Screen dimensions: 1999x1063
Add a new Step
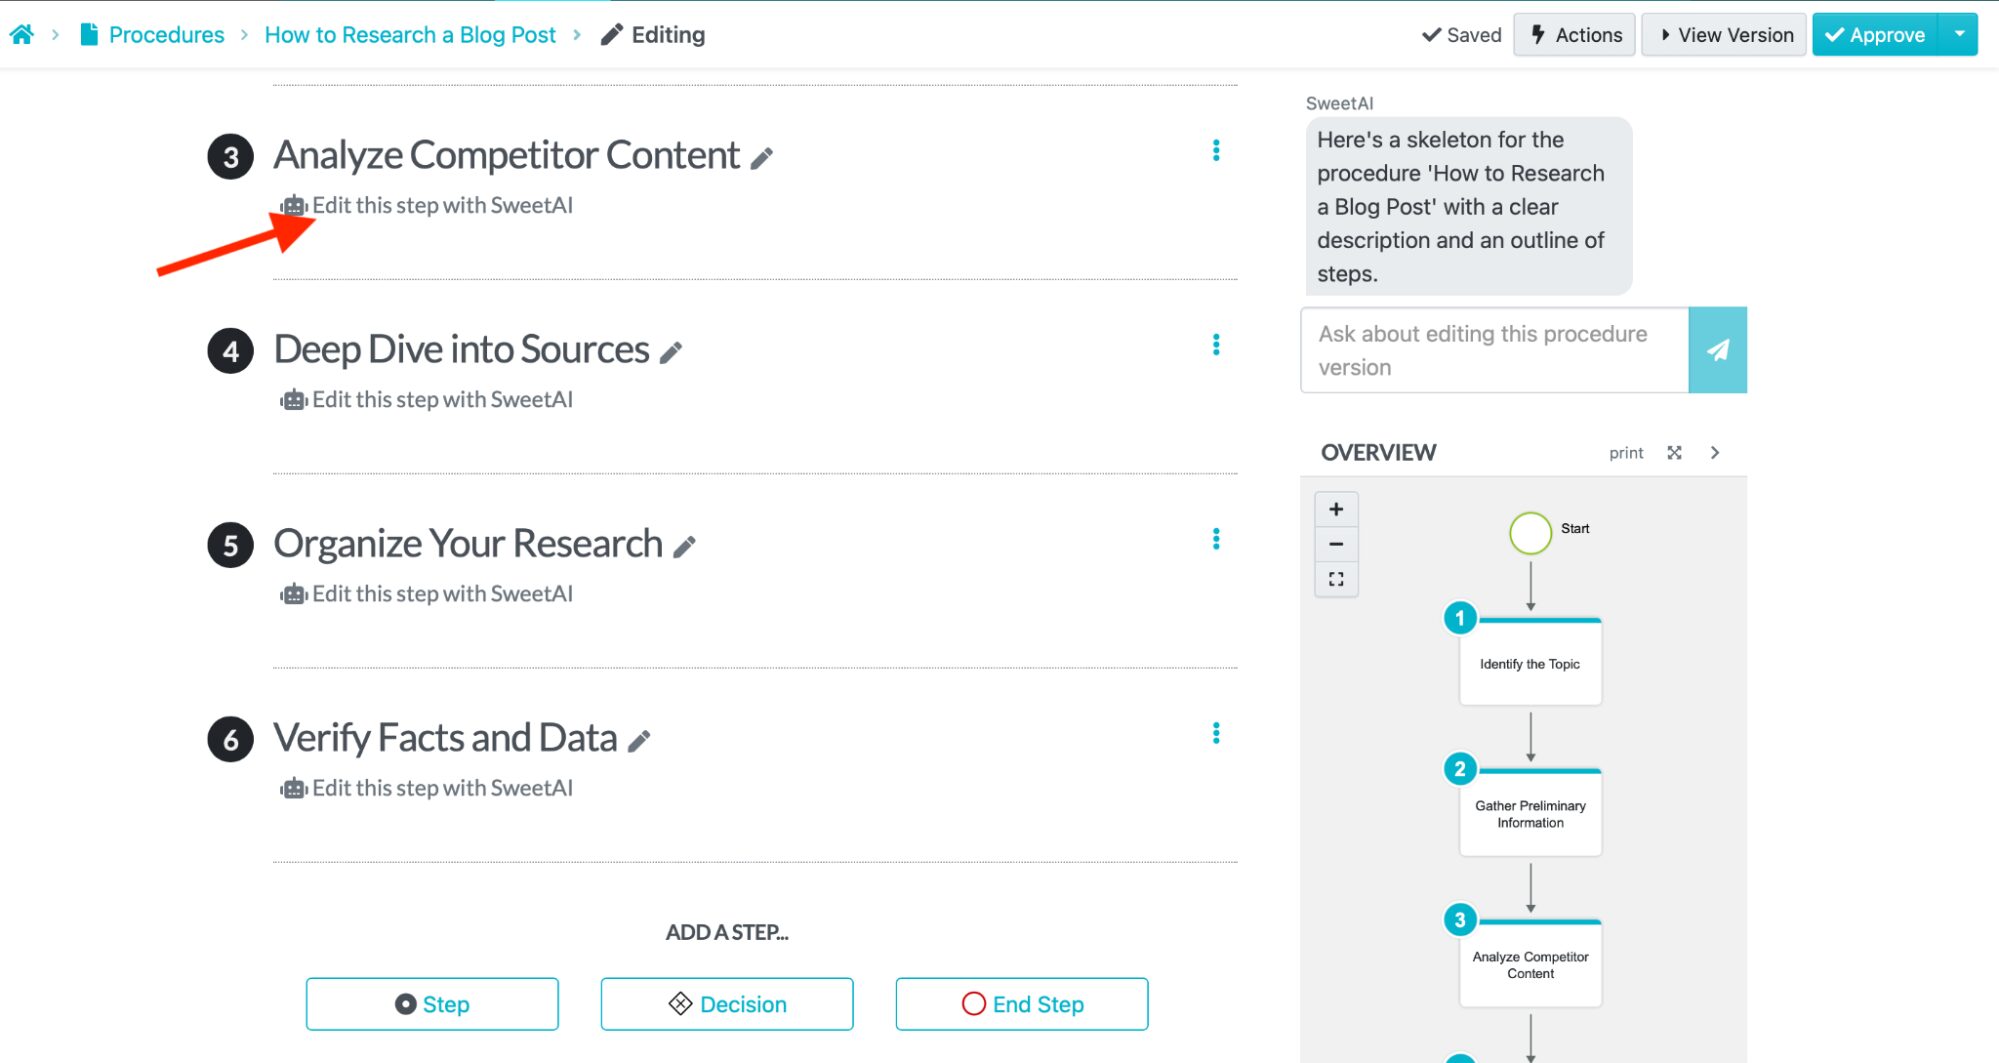[432, 1004]
